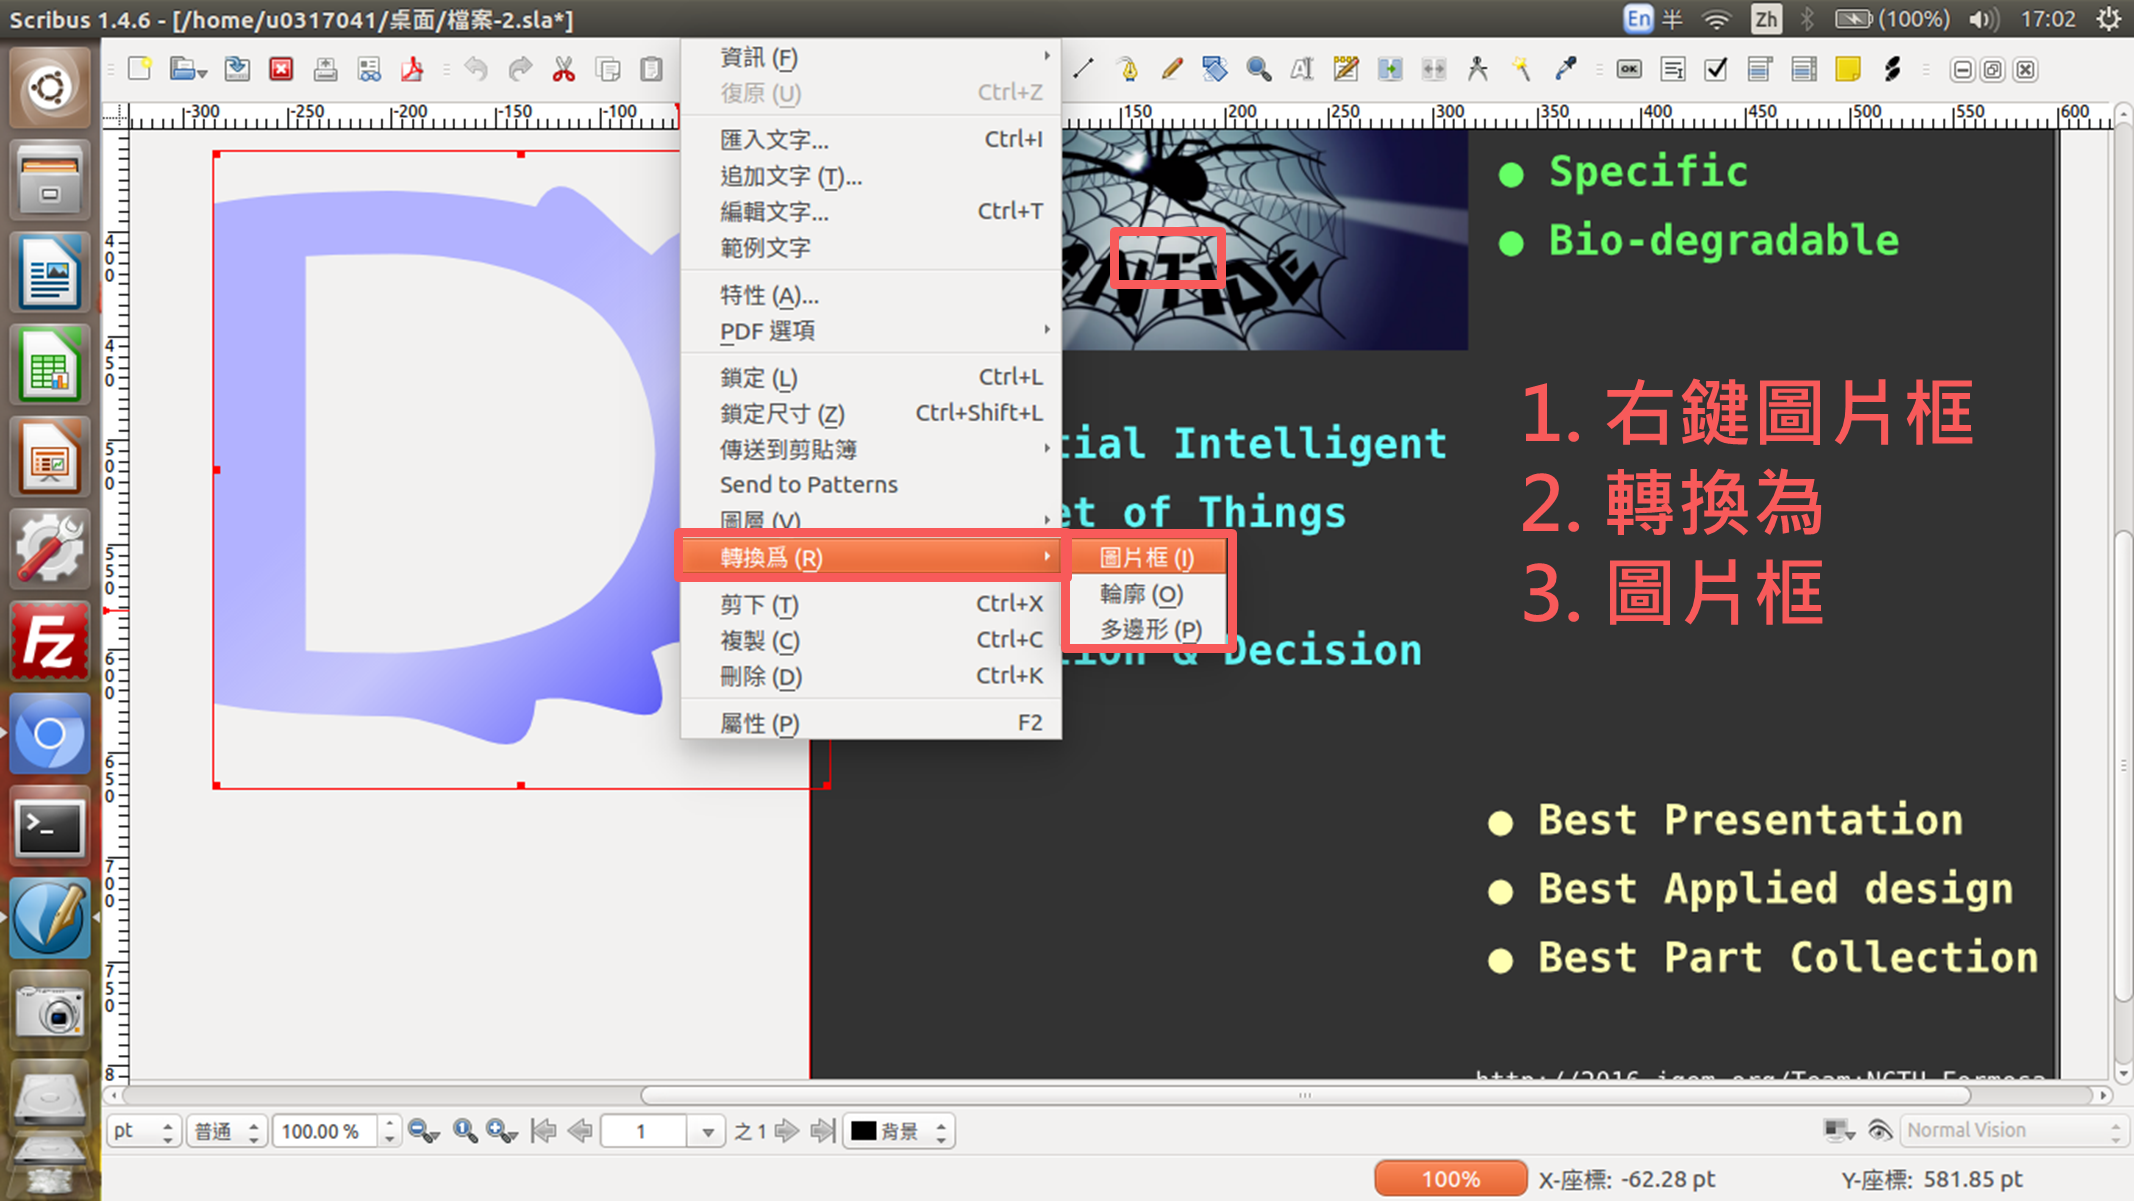Open the 轉換爲 (R) submenu
Screen dimensions: 2134x1201
[871, 557]
